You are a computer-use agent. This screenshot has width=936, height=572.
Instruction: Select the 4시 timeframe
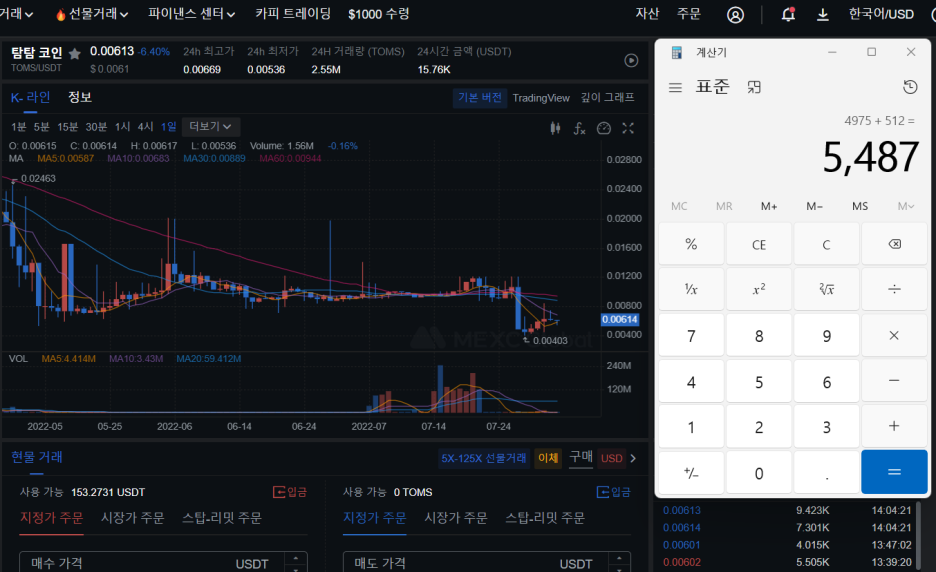tap(146, 127)
